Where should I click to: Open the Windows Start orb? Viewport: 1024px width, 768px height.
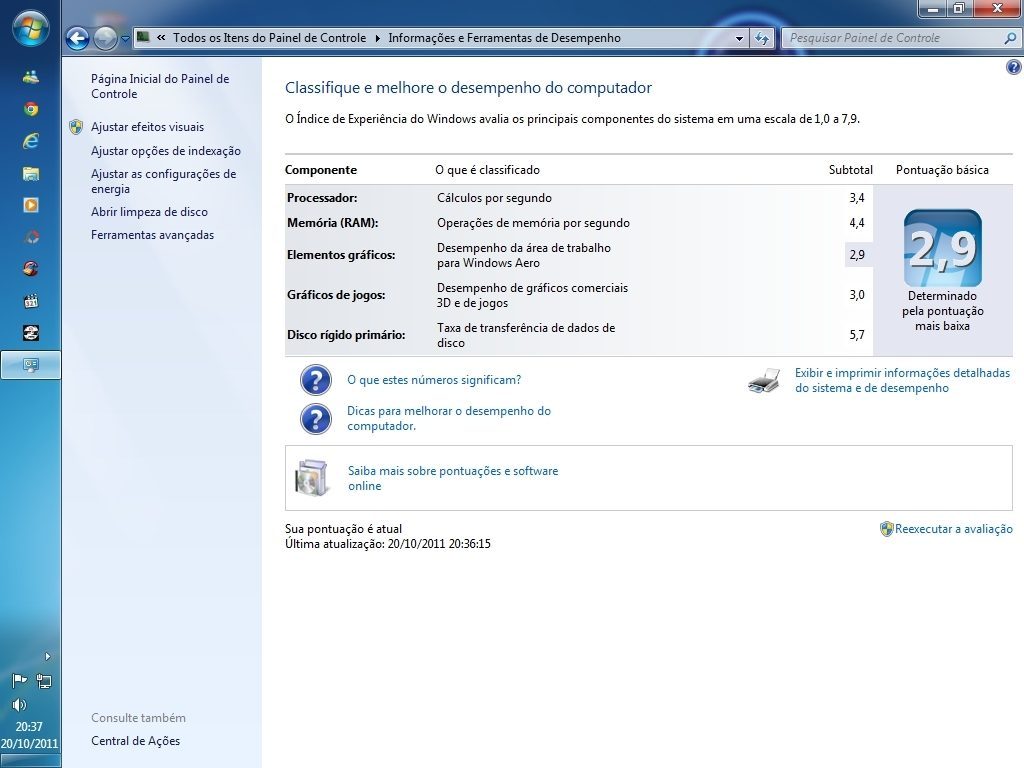[30, 29]
